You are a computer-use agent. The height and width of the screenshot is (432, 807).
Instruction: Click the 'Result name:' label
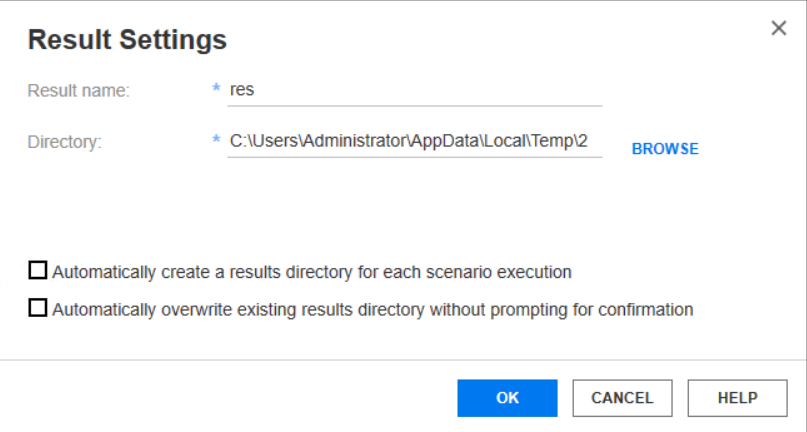pyautogui.click(x=79, y=90)
